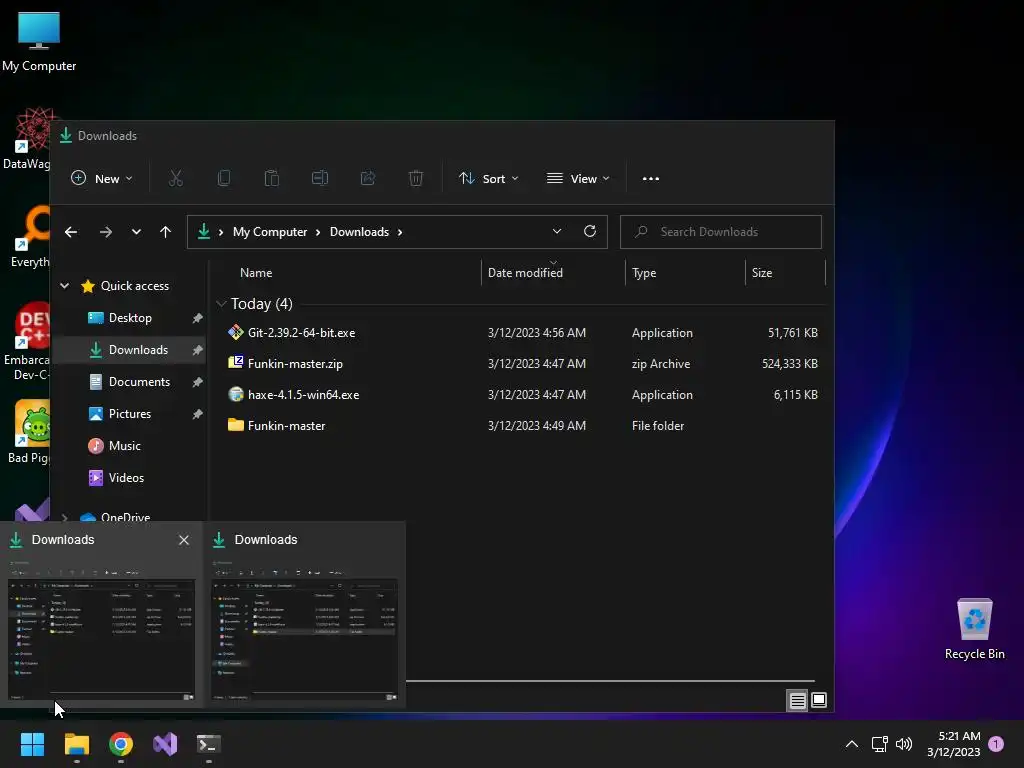Click the Search Downloads field

720,232
